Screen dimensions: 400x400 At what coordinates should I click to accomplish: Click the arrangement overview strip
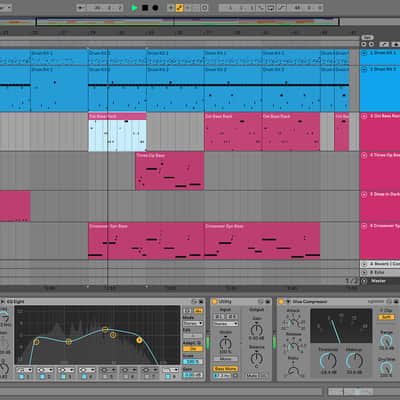pos(187,22)
